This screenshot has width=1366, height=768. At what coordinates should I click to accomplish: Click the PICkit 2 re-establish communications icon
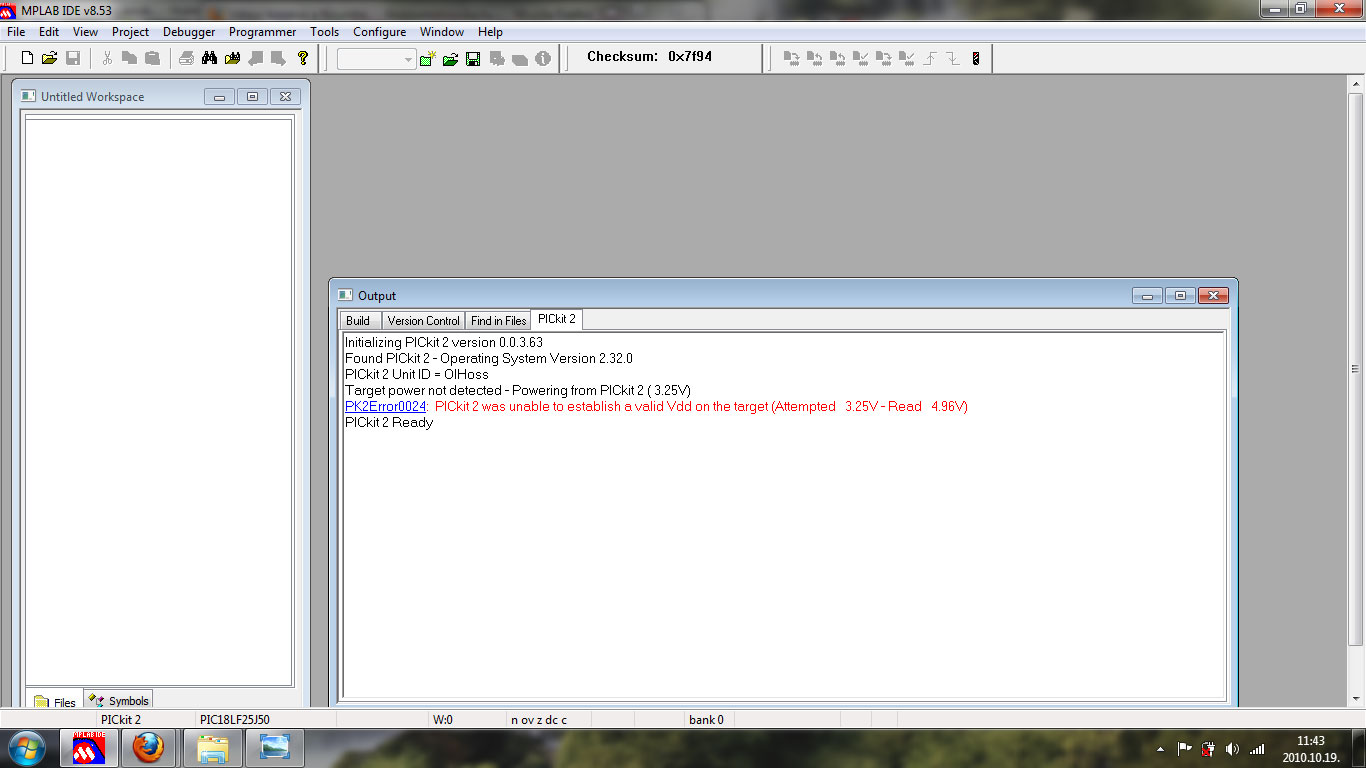976,58
